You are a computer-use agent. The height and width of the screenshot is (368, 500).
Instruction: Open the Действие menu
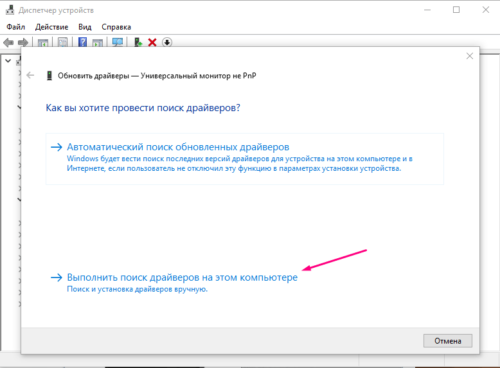click(52, 27)
